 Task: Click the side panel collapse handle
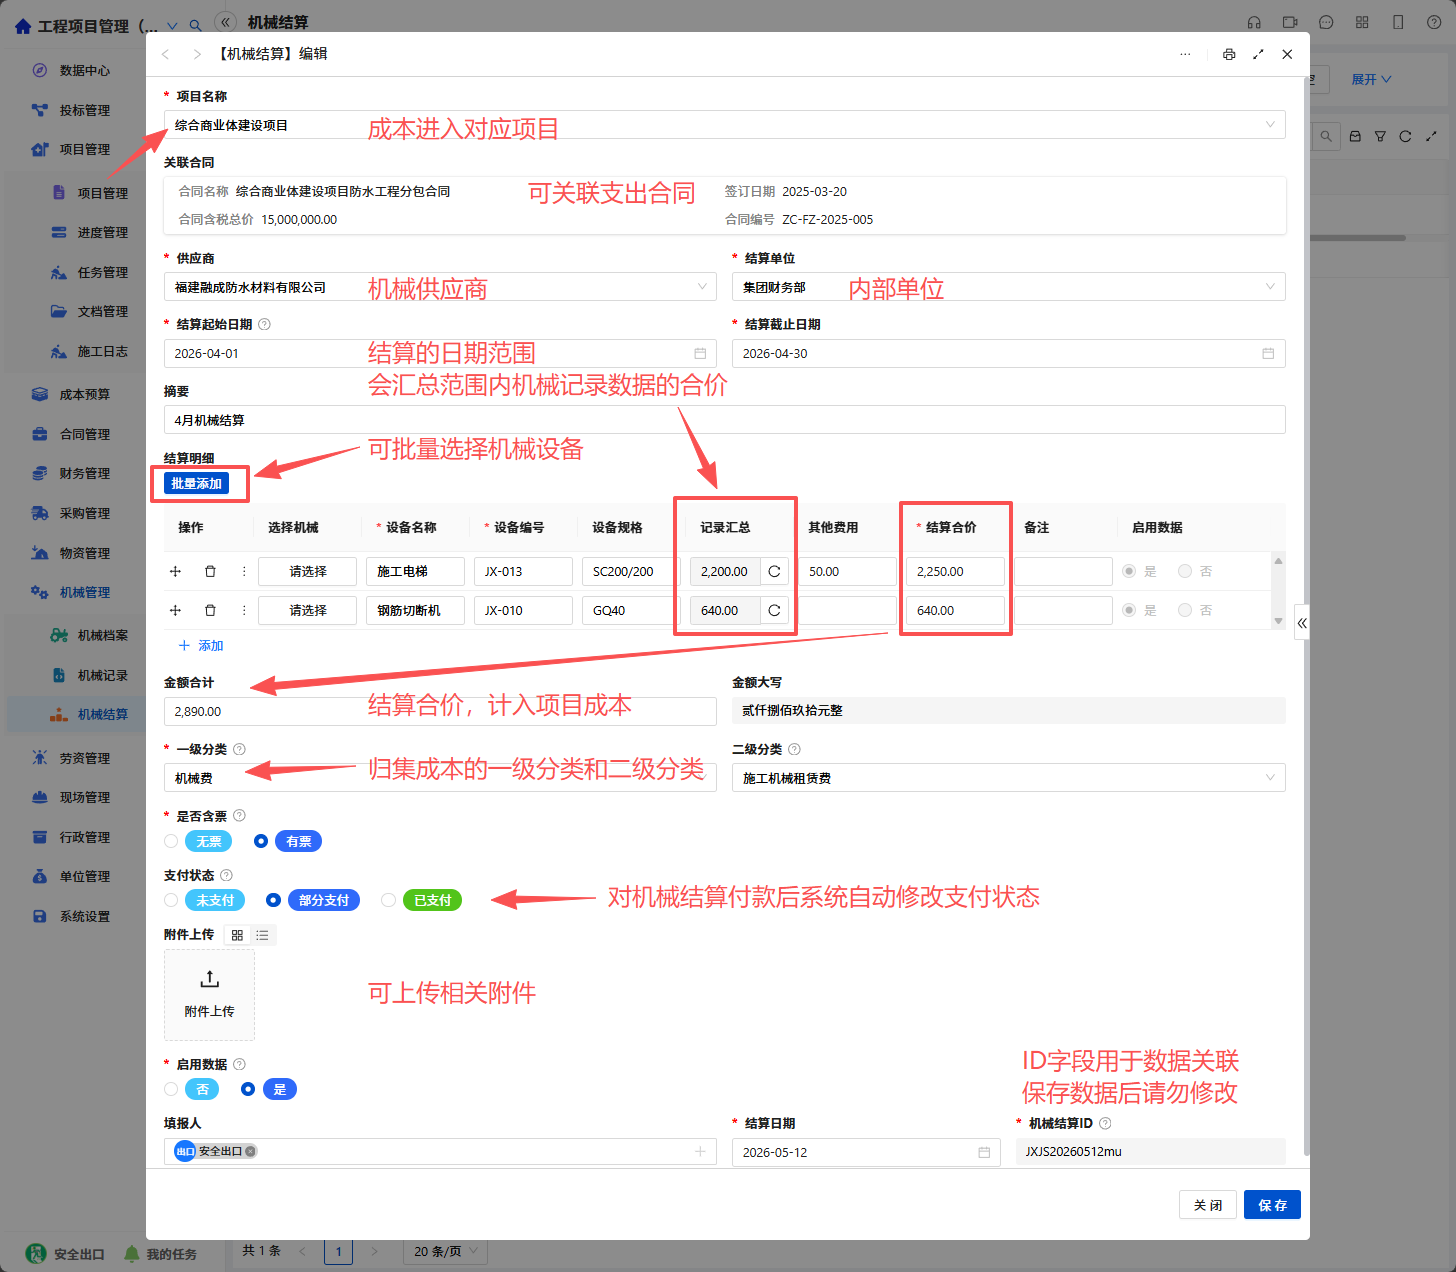pyautogui.click(x=1302, y=622)
